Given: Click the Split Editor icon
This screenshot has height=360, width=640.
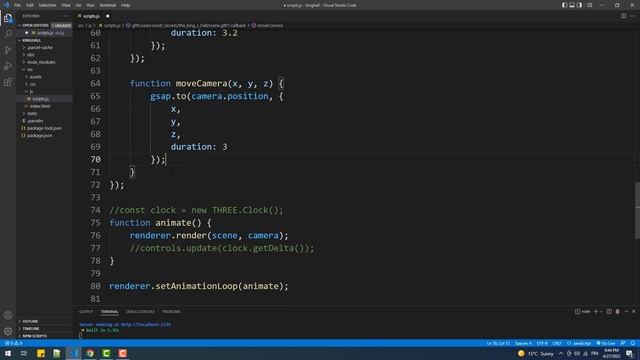Looking at the screenshot, I should (x=624, y=16).
